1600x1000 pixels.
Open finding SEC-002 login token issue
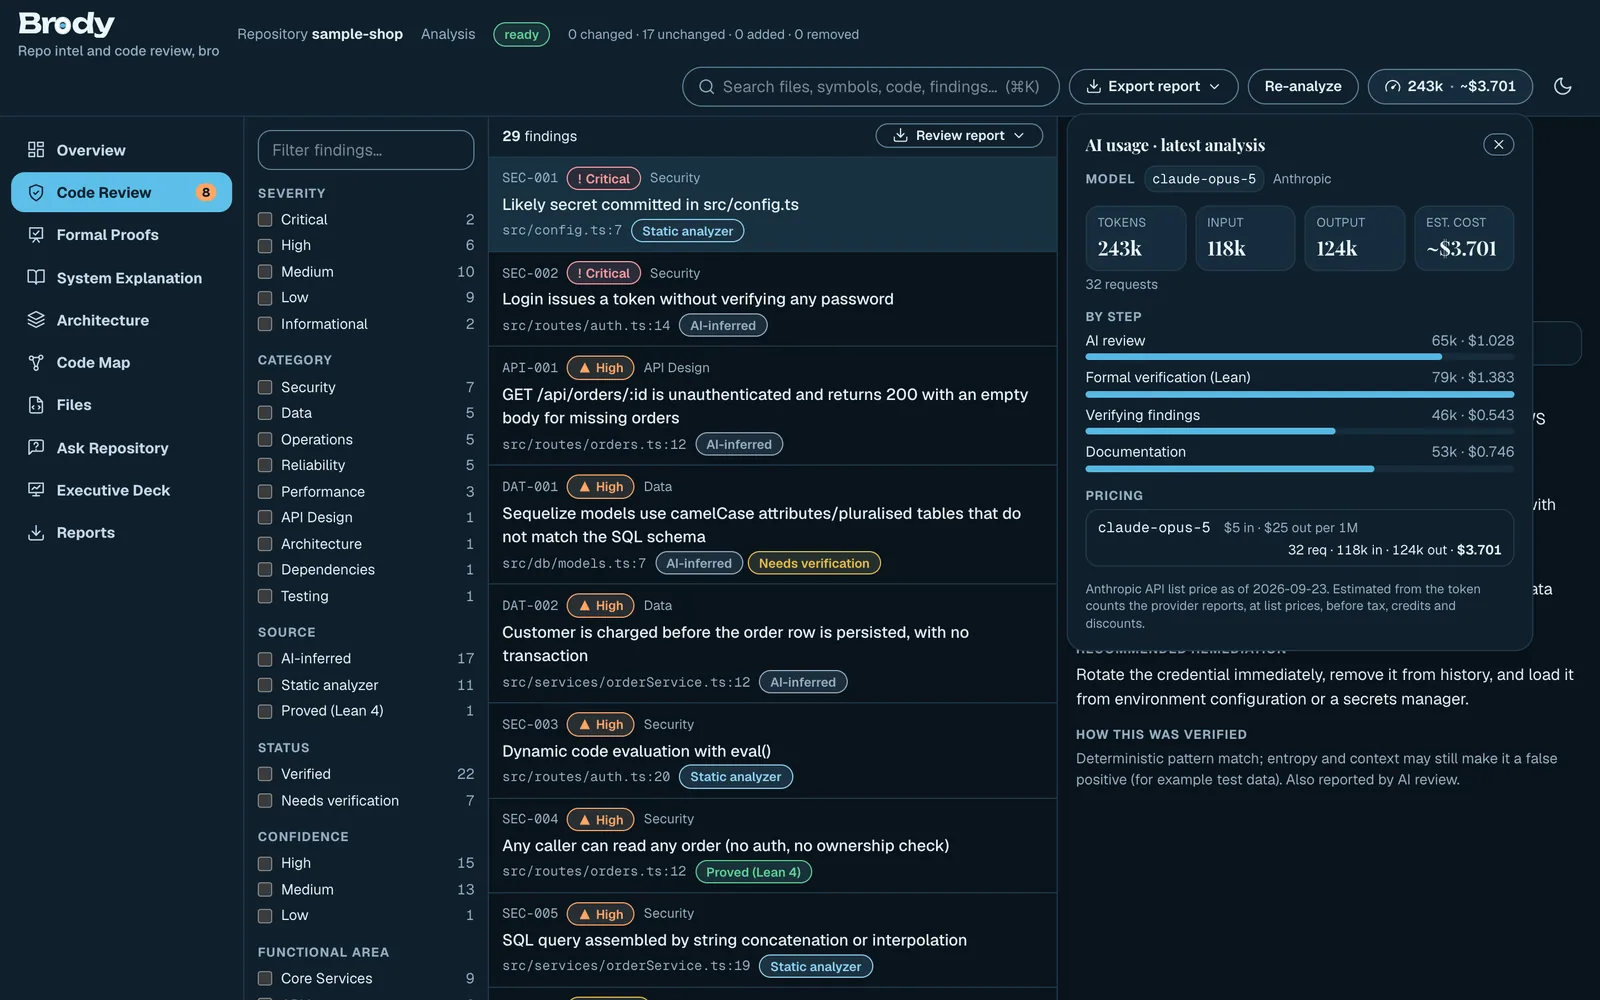click(772, 299)
